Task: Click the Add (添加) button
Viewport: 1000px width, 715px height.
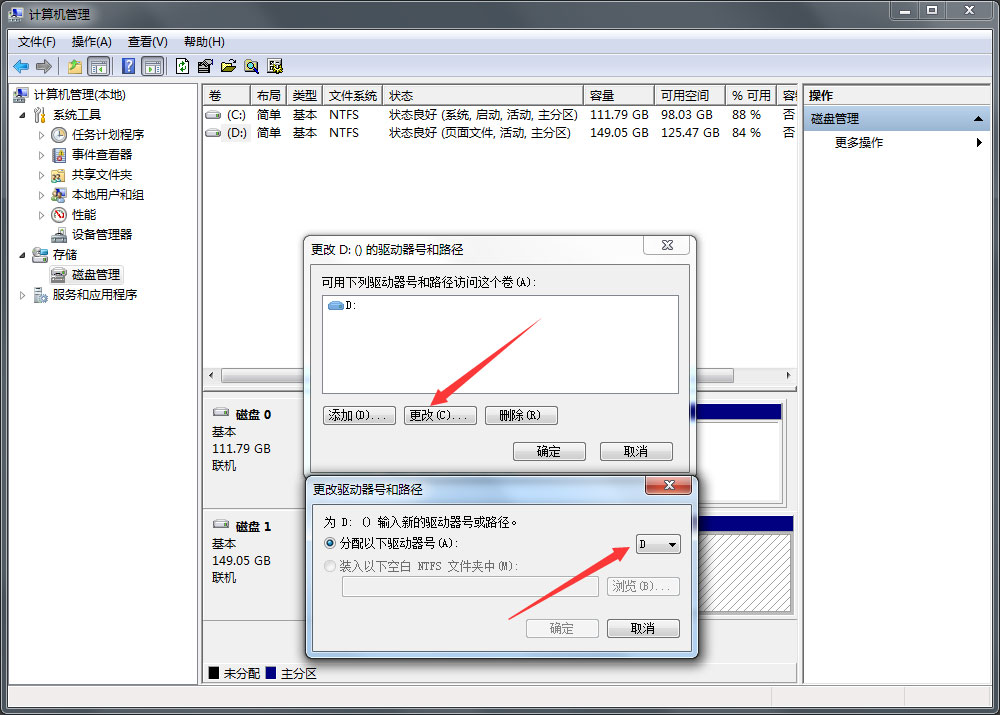Action: click(x=359, y=415)
